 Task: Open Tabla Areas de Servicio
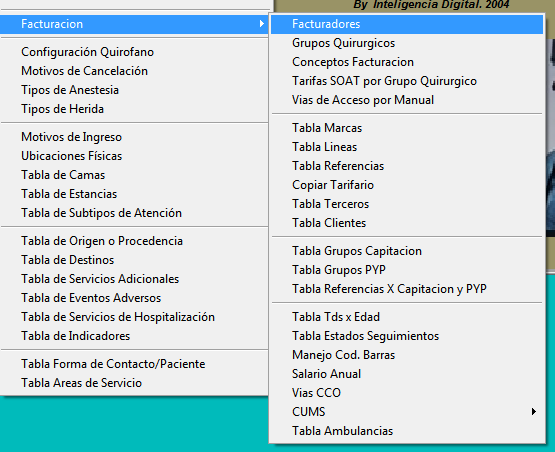134,383
